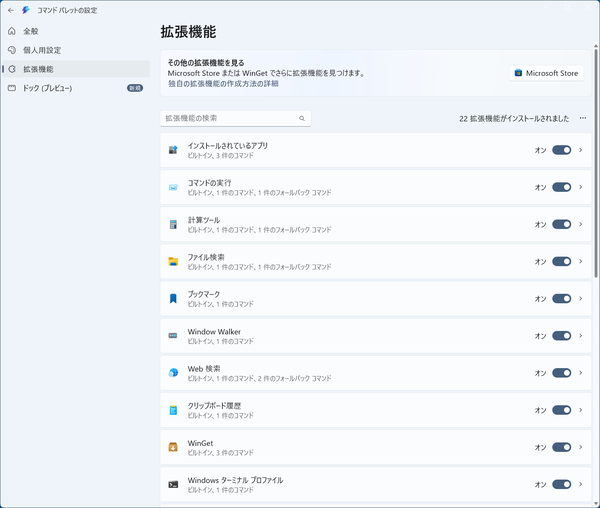Expand the Window Walker chevron
The image size is (600, 508).
tap(581, 335)
